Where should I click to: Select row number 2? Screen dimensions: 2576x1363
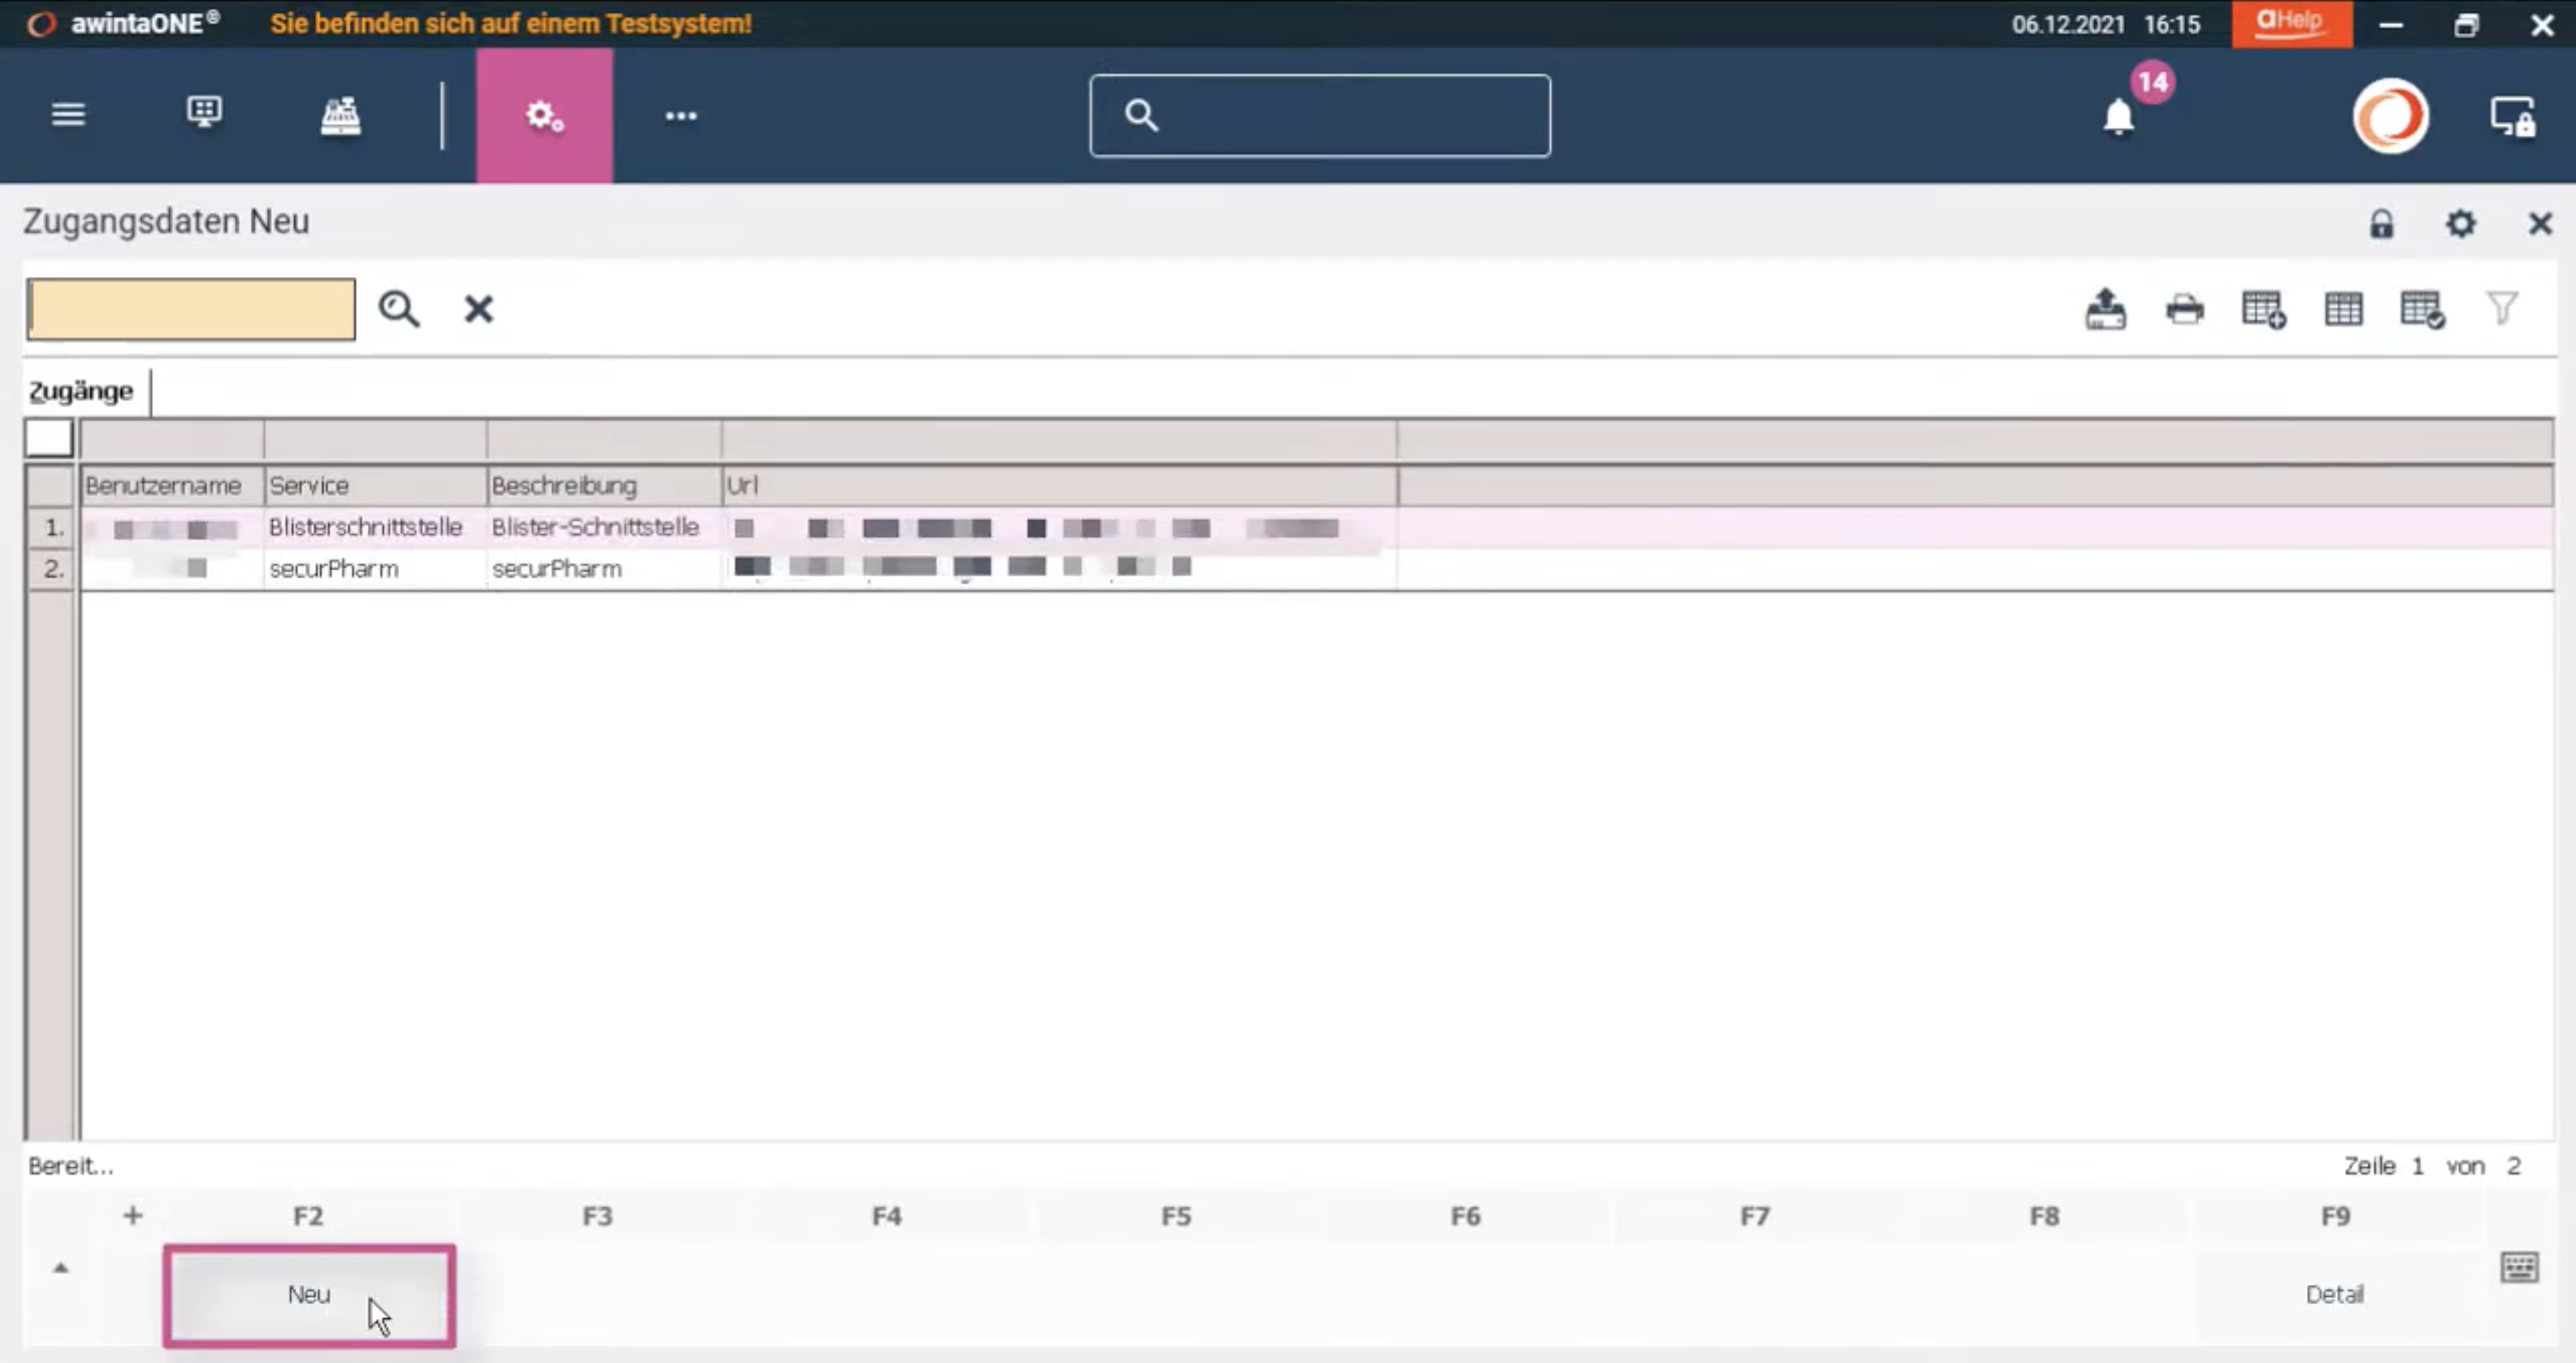51,569
